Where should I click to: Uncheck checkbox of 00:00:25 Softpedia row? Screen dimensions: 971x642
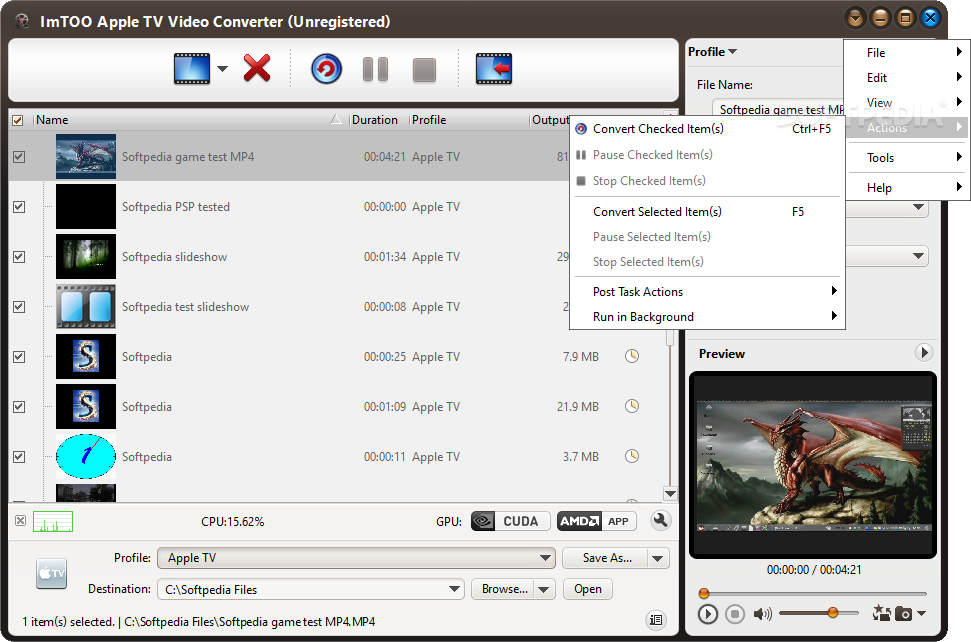coord(19,357)
